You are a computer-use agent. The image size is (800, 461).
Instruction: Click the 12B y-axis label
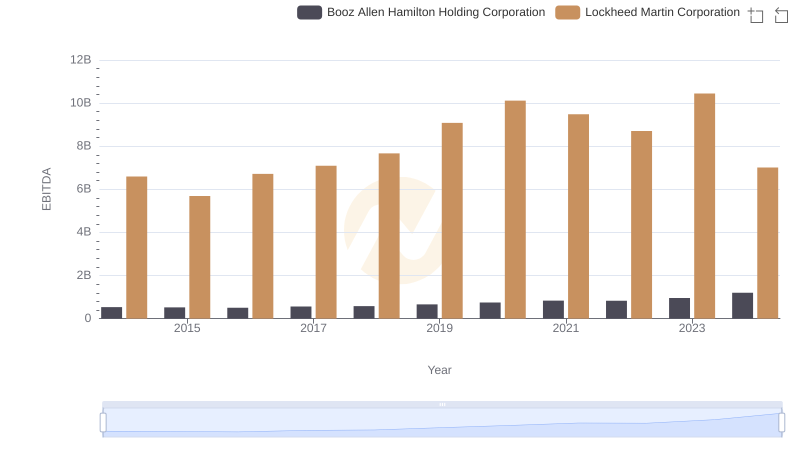tap(81, 60)
